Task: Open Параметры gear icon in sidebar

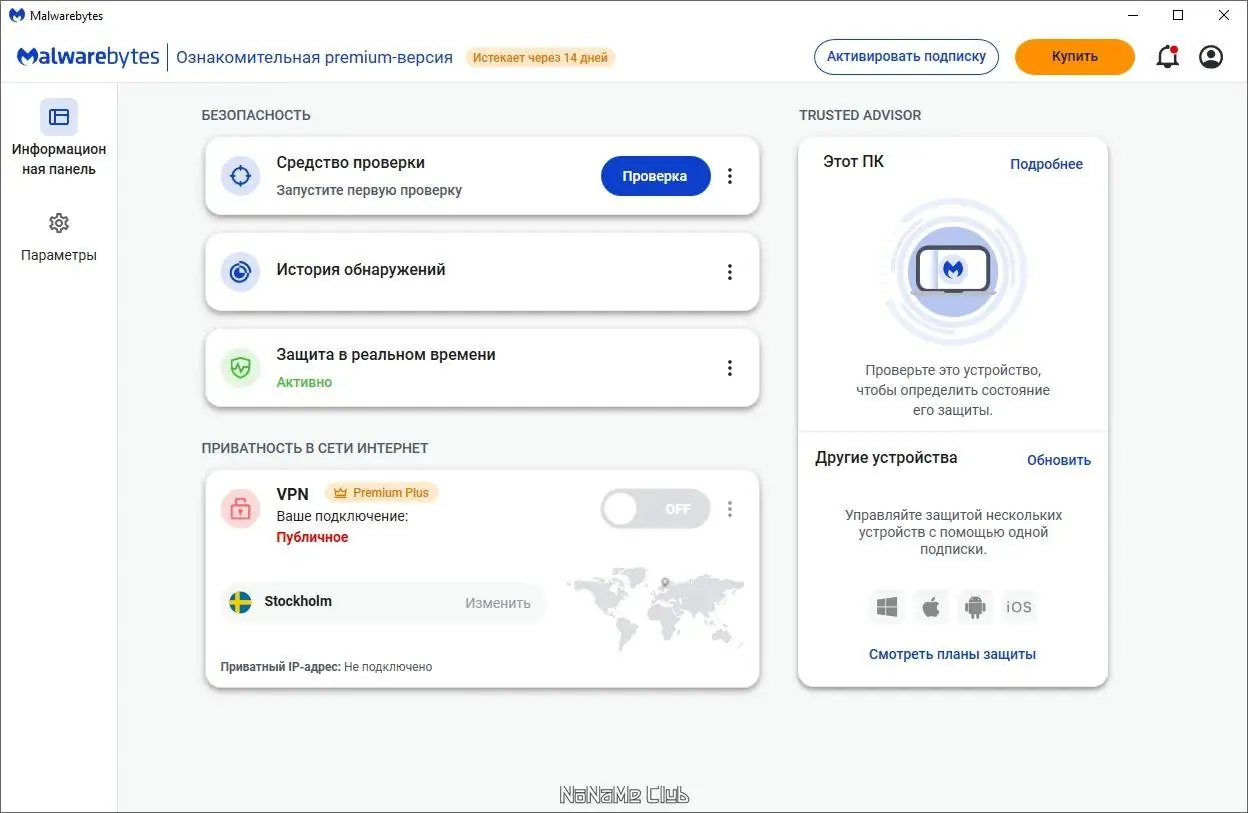Action: tap(59, 223)
